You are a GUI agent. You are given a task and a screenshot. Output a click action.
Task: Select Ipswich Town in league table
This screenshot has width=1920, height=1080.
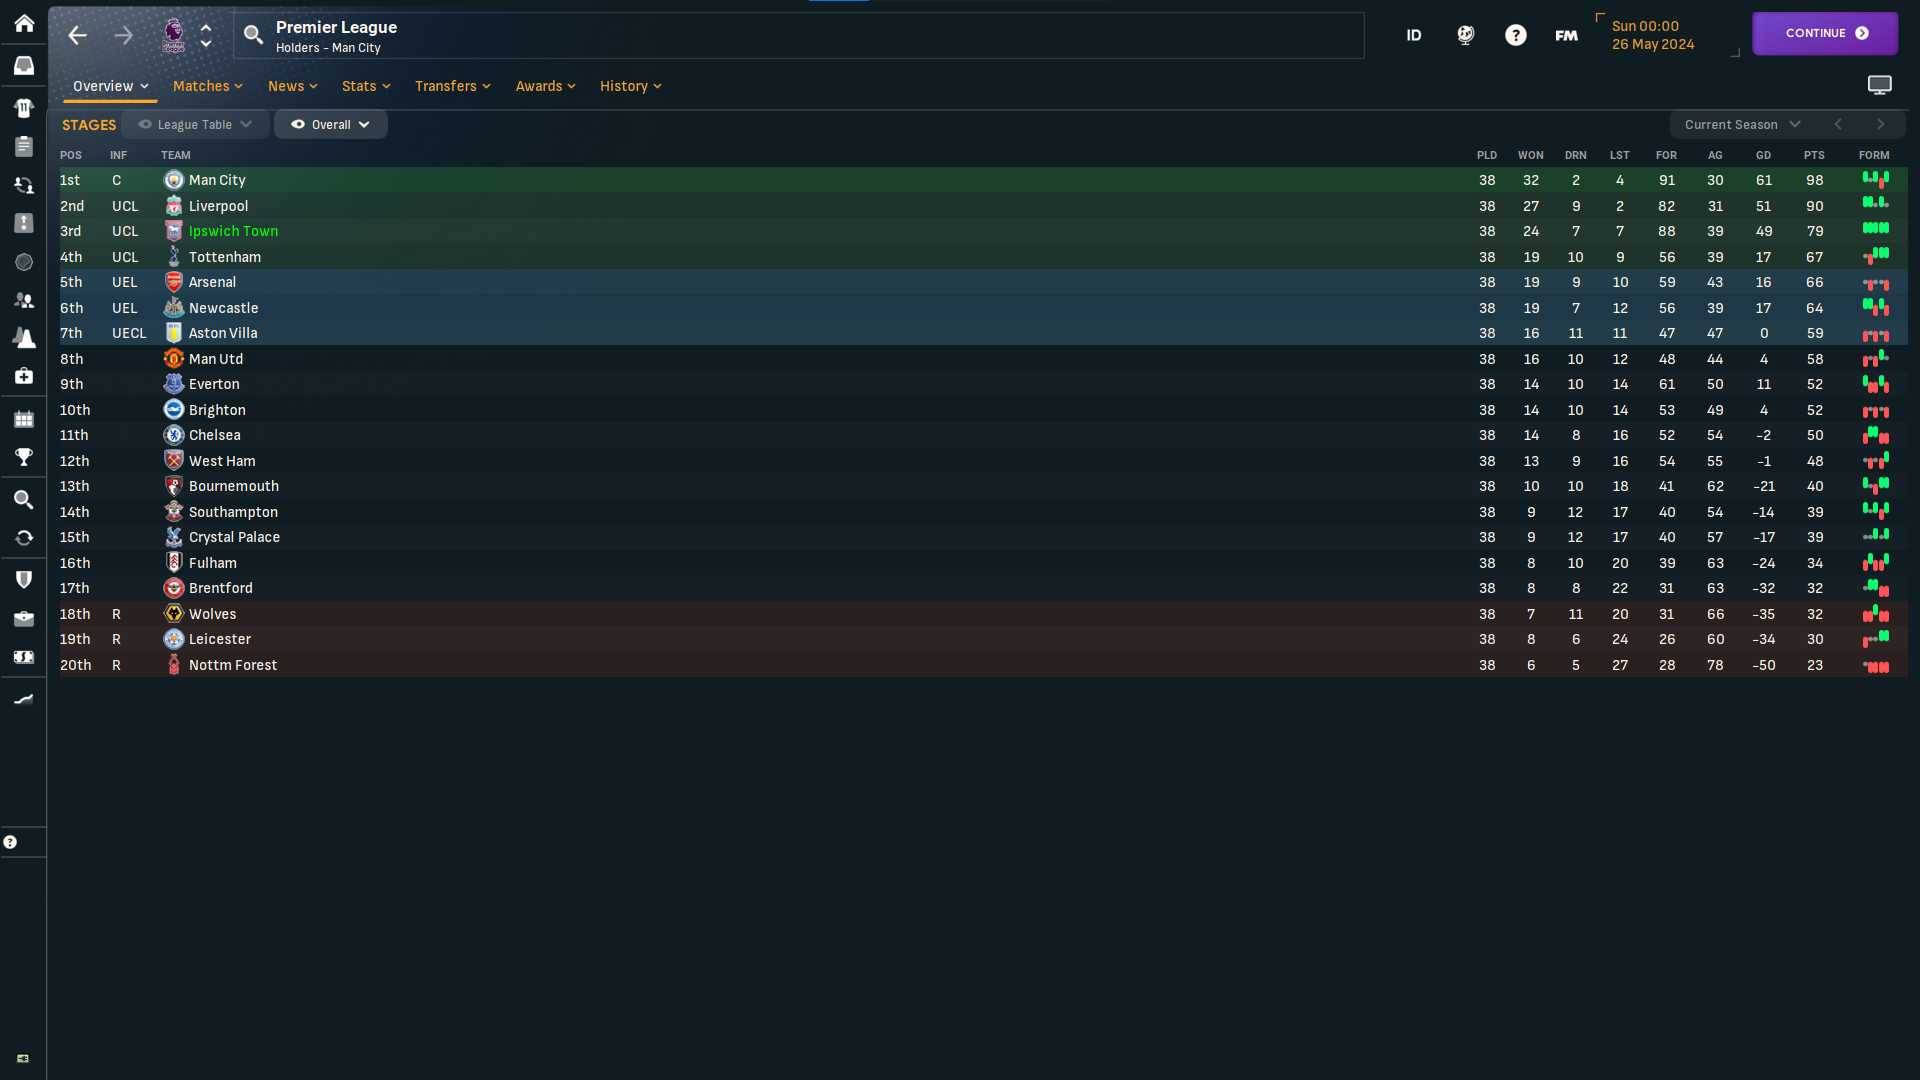(x=233, y=231)
